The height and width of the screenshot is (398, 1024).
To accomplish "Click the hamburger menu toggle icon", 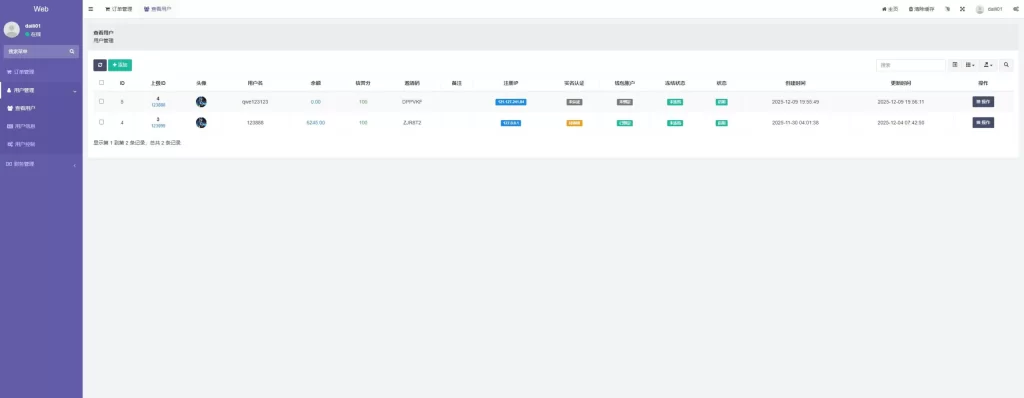I will coord(91,9).
